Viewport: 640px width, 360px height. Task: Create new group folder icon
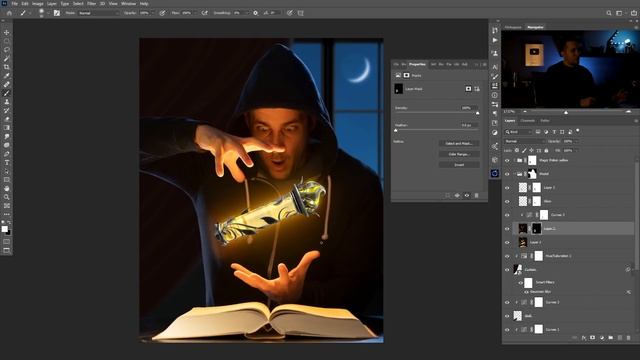point(611,338)
